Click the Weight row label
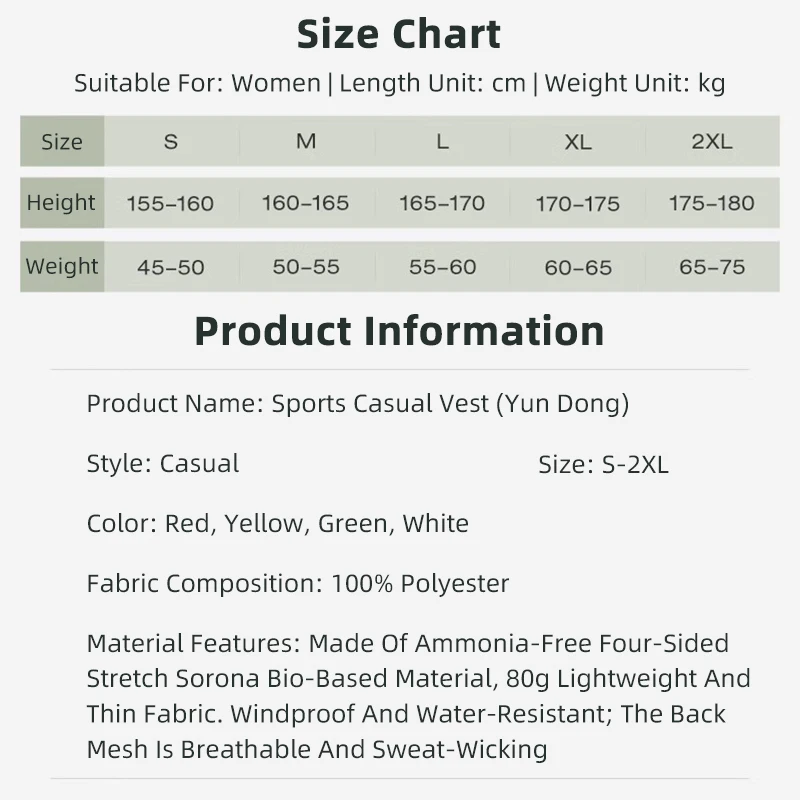Image resolution: width=800 pixels, height=800 pixels. 62,266
